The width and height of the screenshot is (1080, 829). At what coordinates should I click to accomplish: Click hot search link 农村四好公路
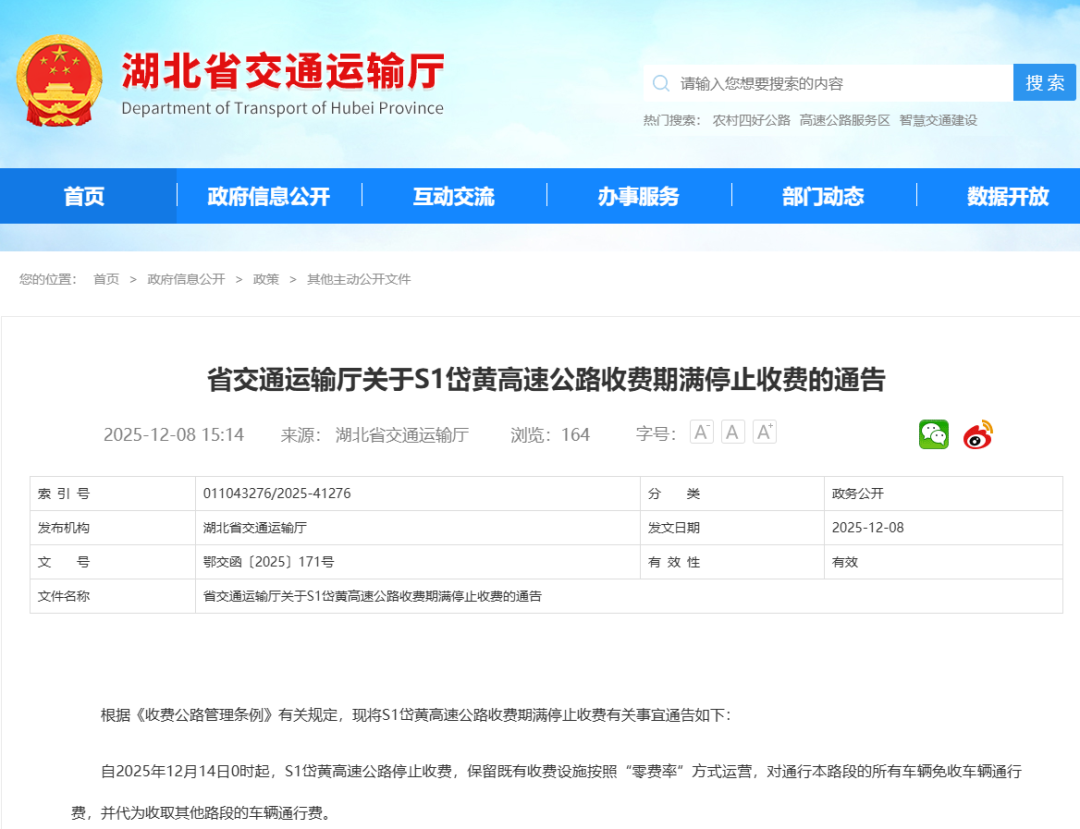point(751,120)
